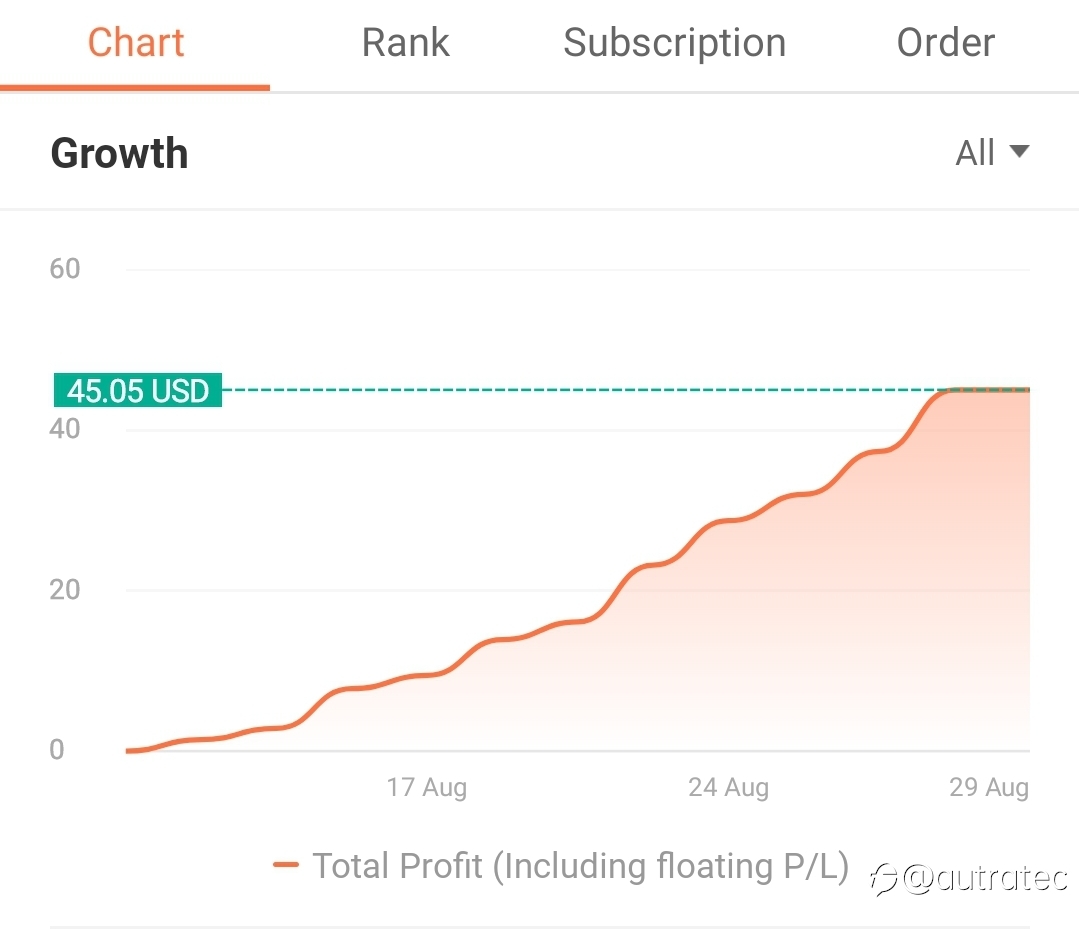This screenshot has width=1079, height=929.
Task: Open the Subscription tab
Action: point(674,43)
